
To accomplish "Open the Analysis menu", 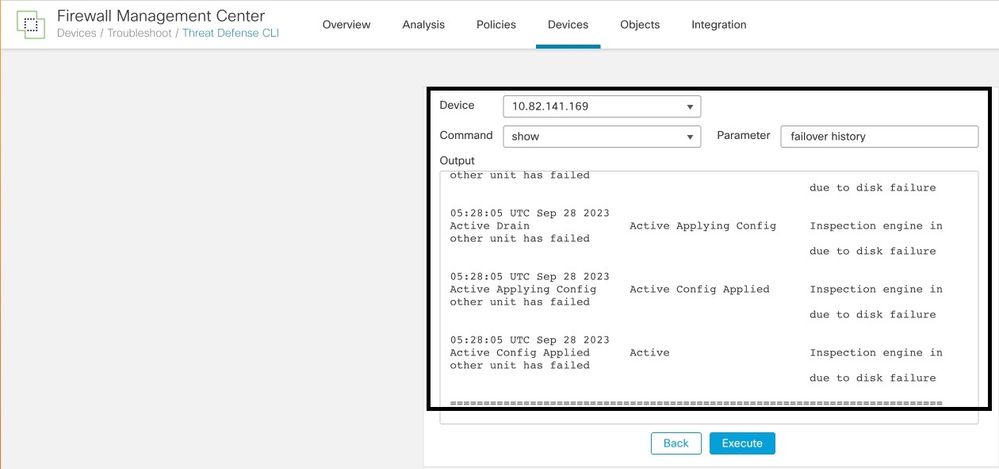I will 424,25.
